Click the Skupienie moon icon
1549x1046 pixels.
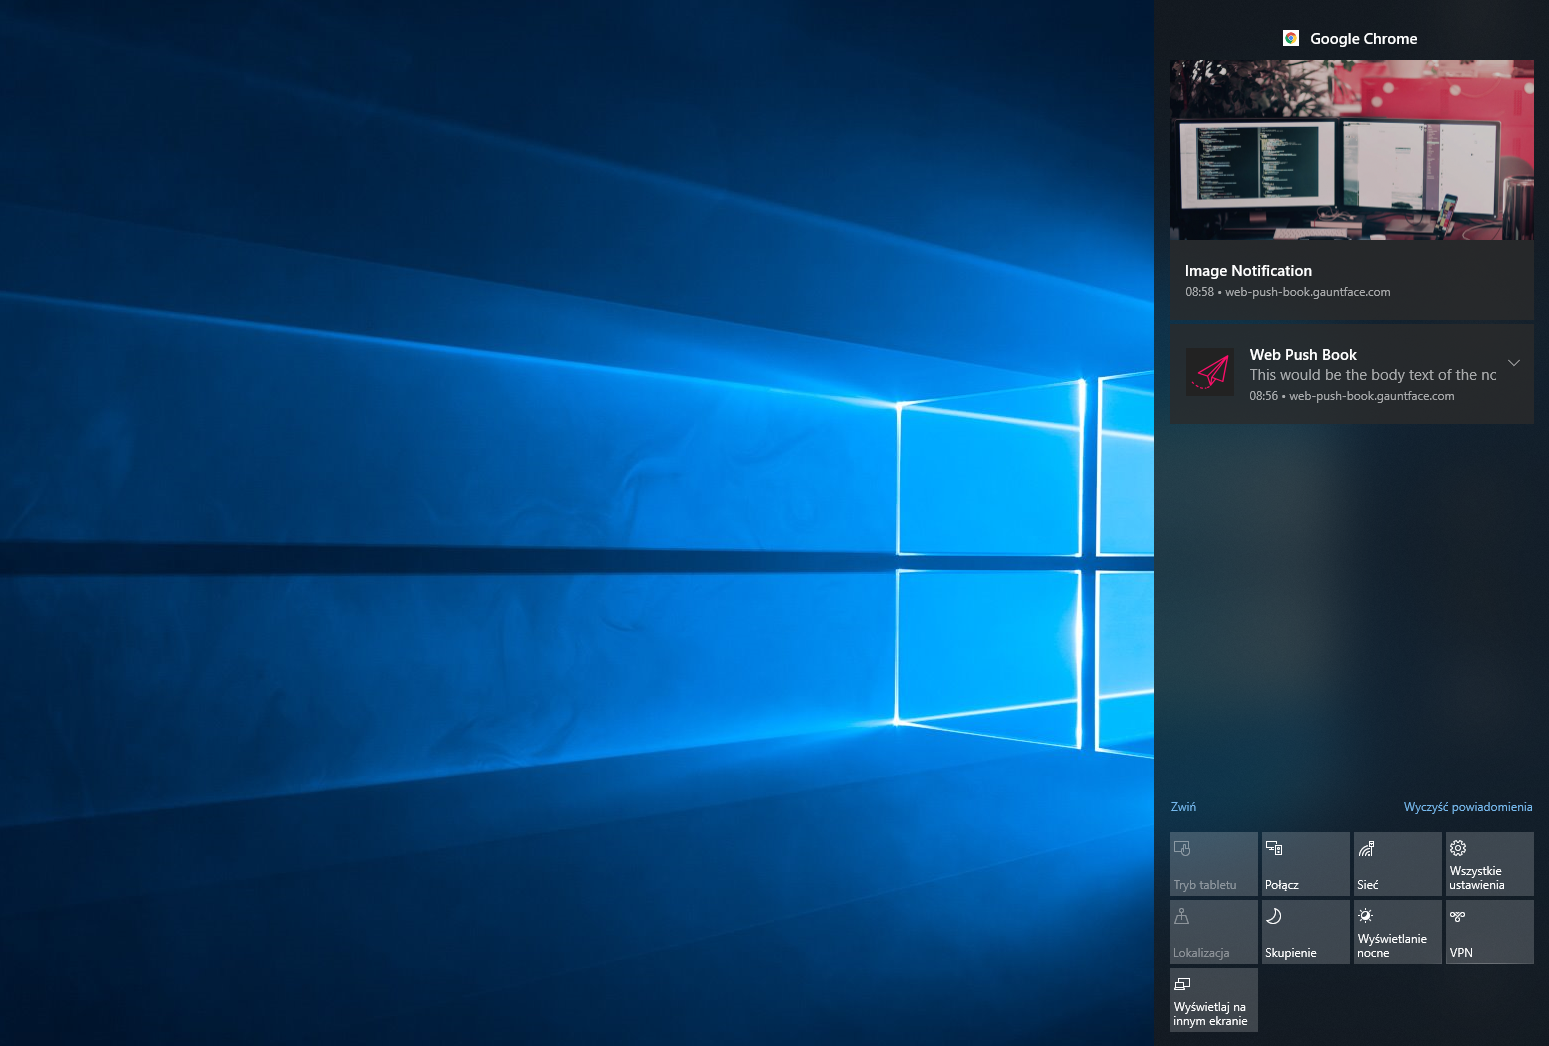(1274, 916)
